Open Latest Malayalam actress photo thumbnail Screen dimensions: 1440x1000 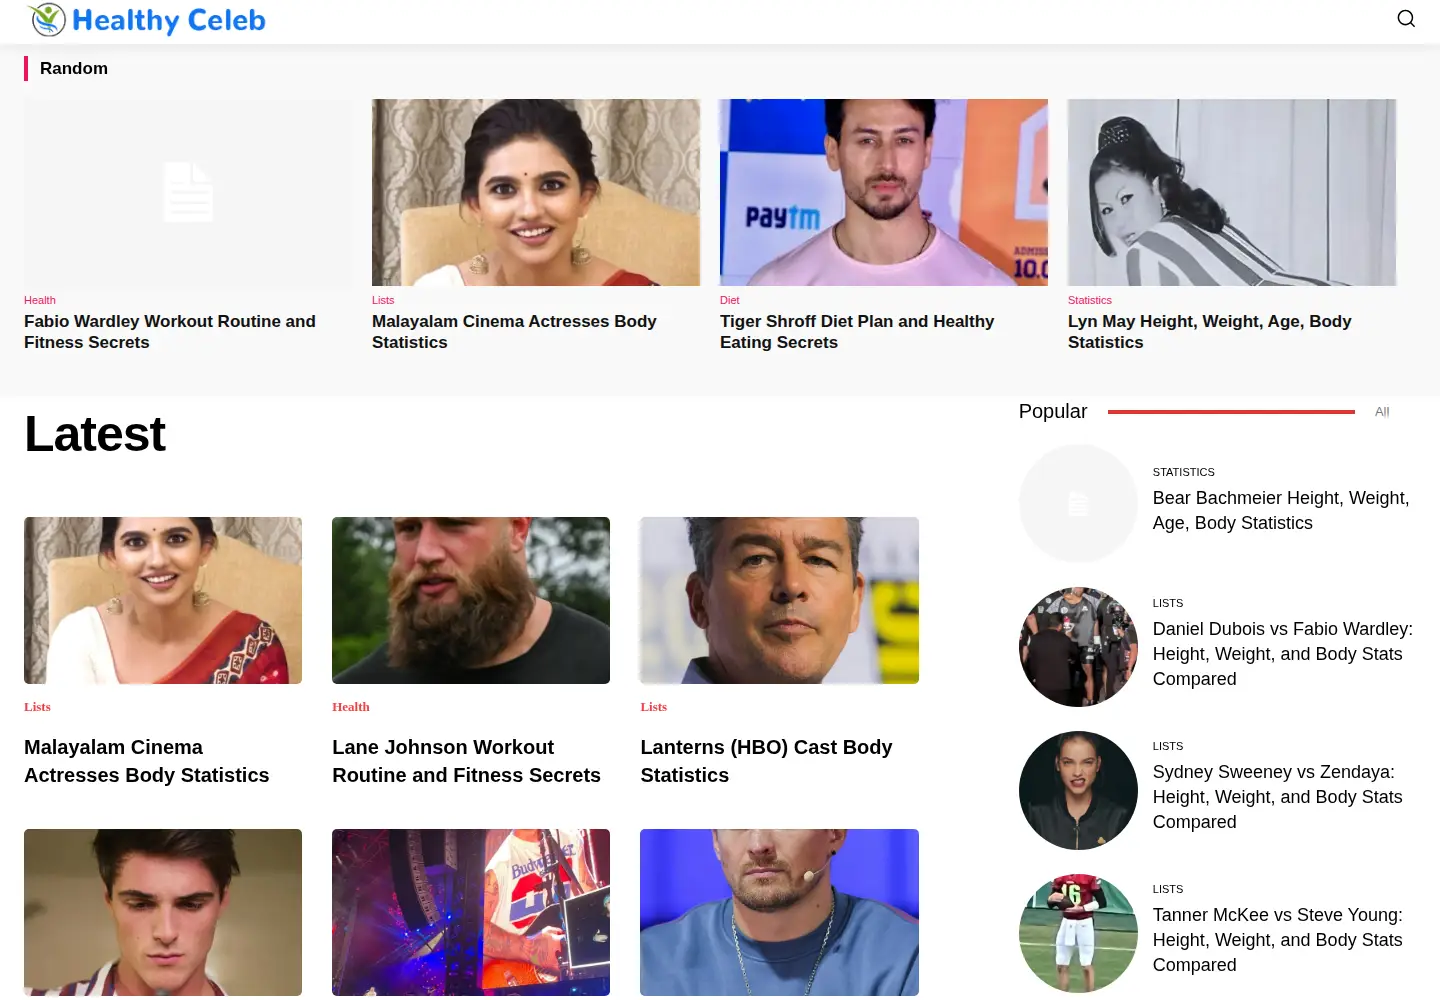pyautogui.click(x=163, y=600)
